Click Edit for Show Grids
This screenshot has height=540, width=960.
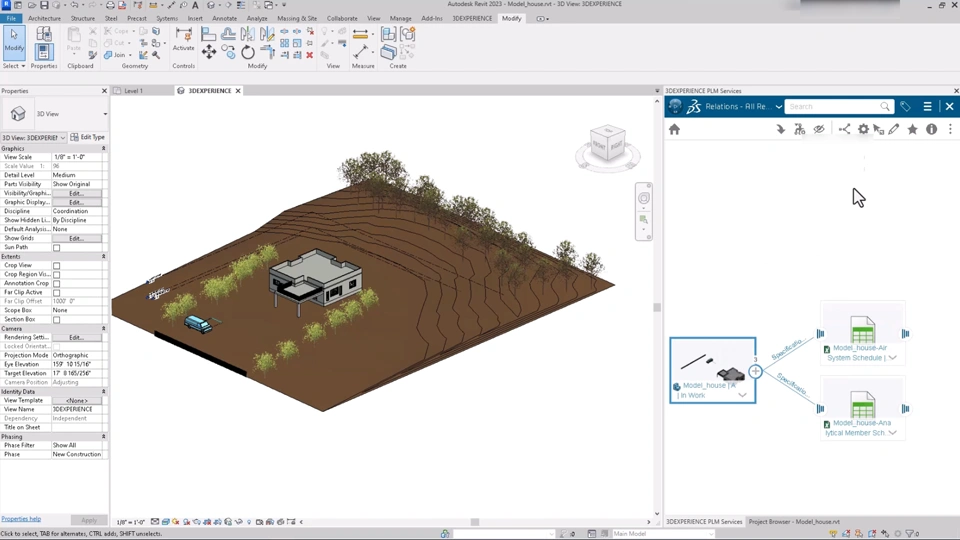tap(76, 238)
